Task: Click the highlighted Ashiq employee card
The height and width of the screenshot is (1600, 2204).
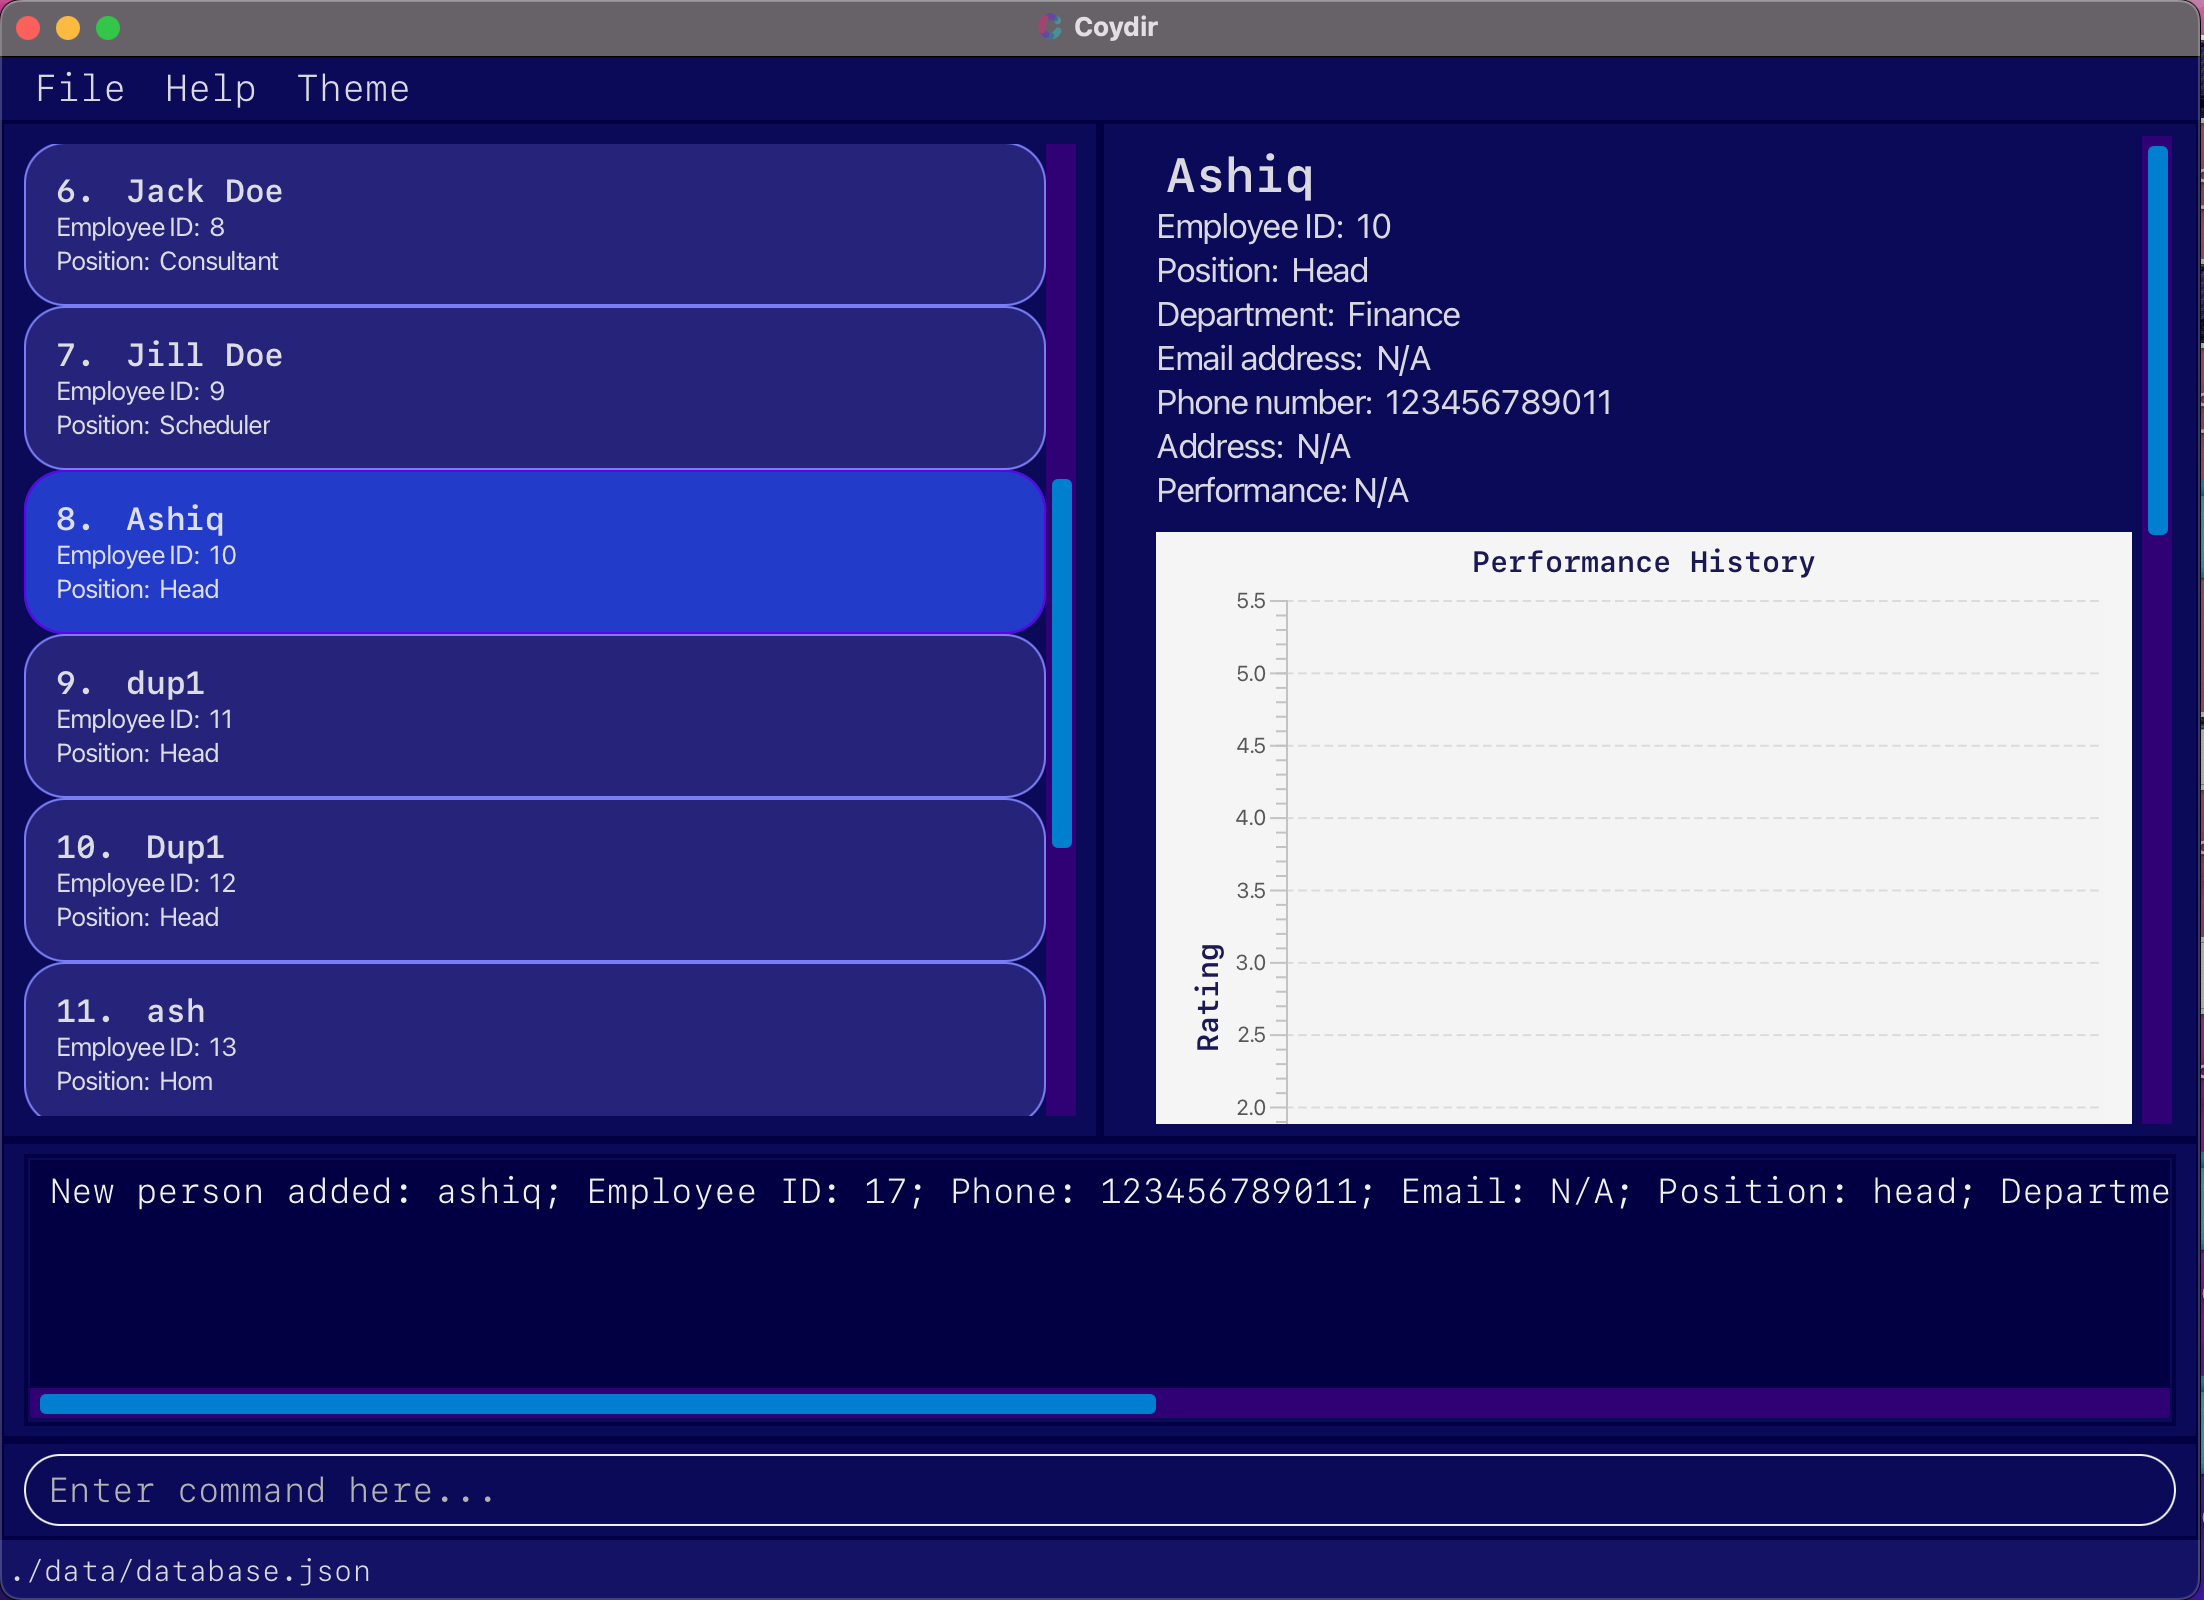Action: tap(534, 553)
